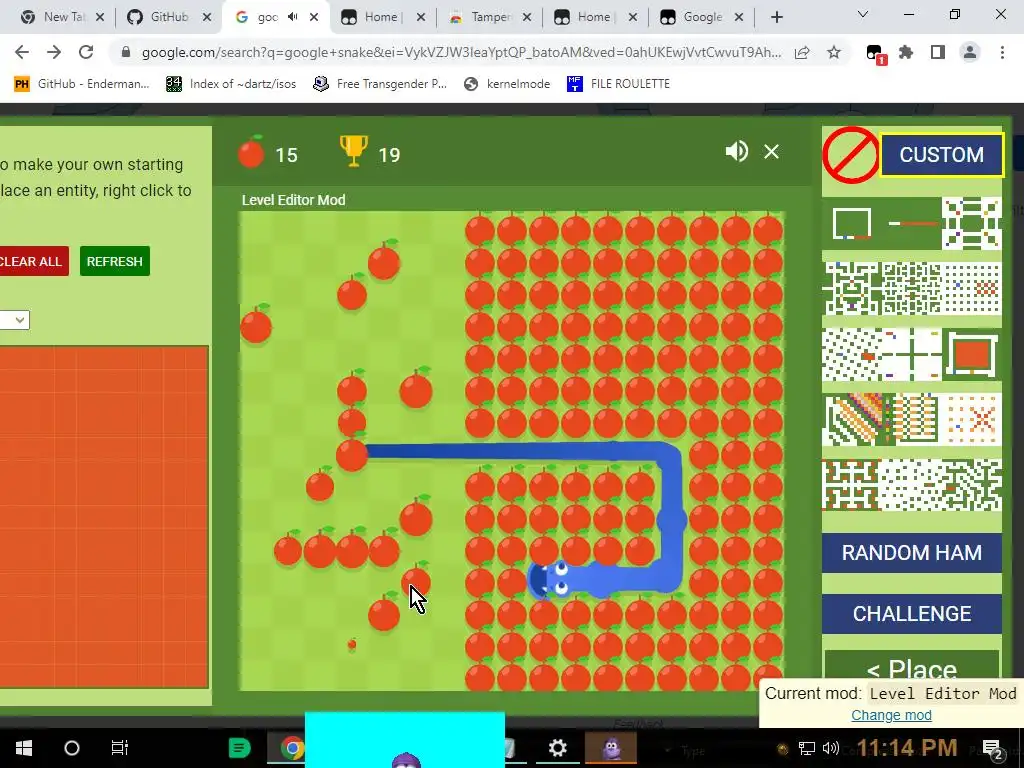Viewport: 1024px width, 768px height.
Task: Go back with the browser back arrow
Action: [22, 52]
